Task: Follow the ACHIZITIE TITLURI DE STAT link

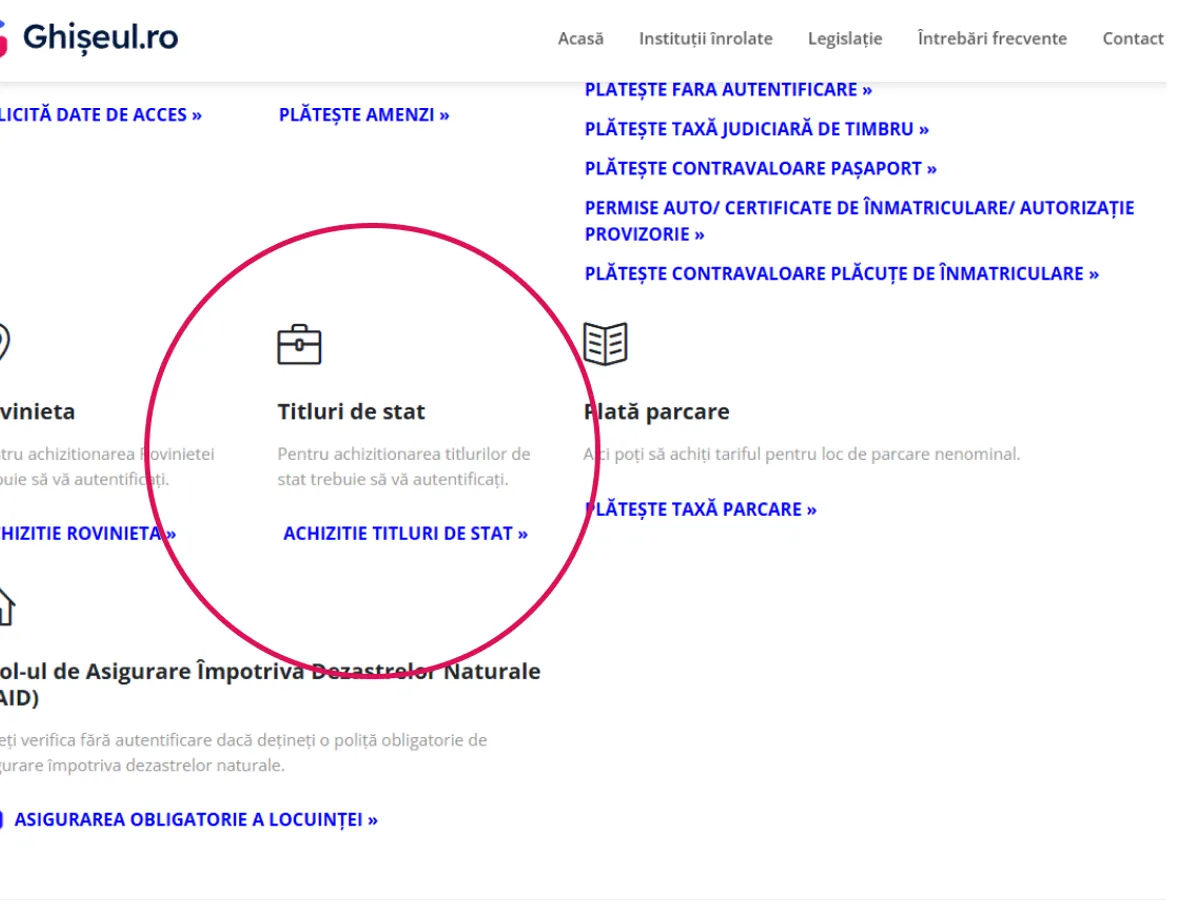Action: pos(405,534)
